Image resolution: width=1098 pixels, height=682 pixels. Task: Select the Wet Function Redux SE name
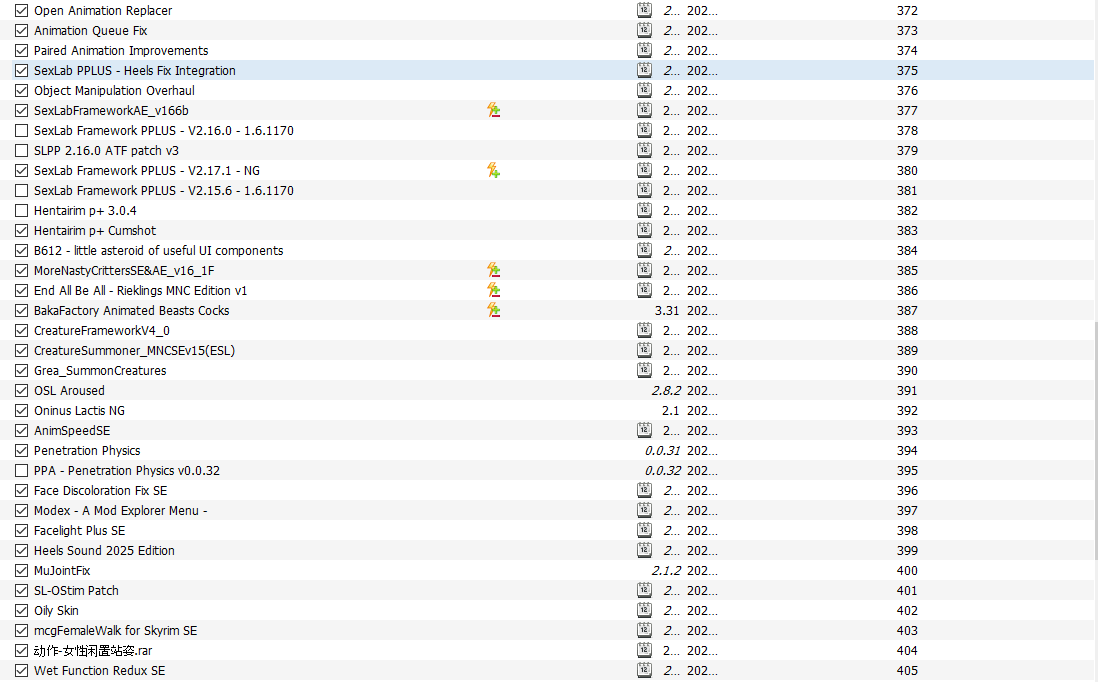[x=99, y=670]
